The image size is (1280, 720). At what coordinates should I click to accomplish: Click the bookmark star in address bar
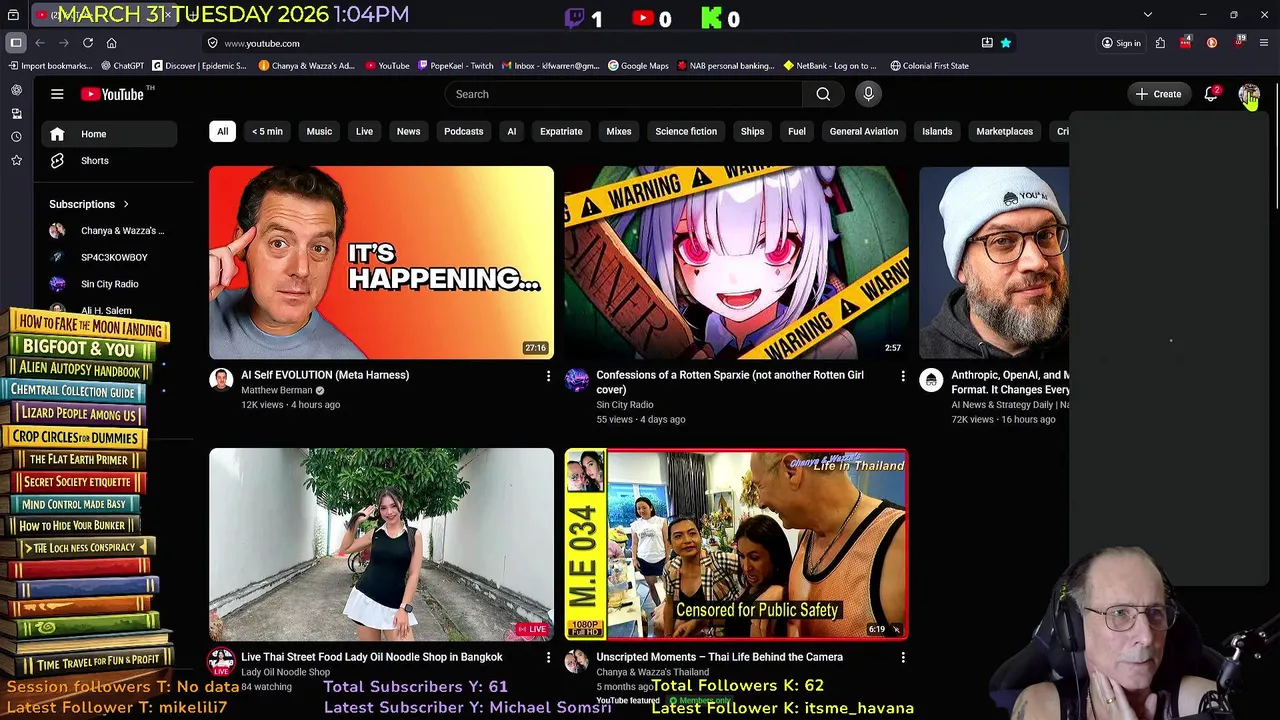[x=1006, y=43]
